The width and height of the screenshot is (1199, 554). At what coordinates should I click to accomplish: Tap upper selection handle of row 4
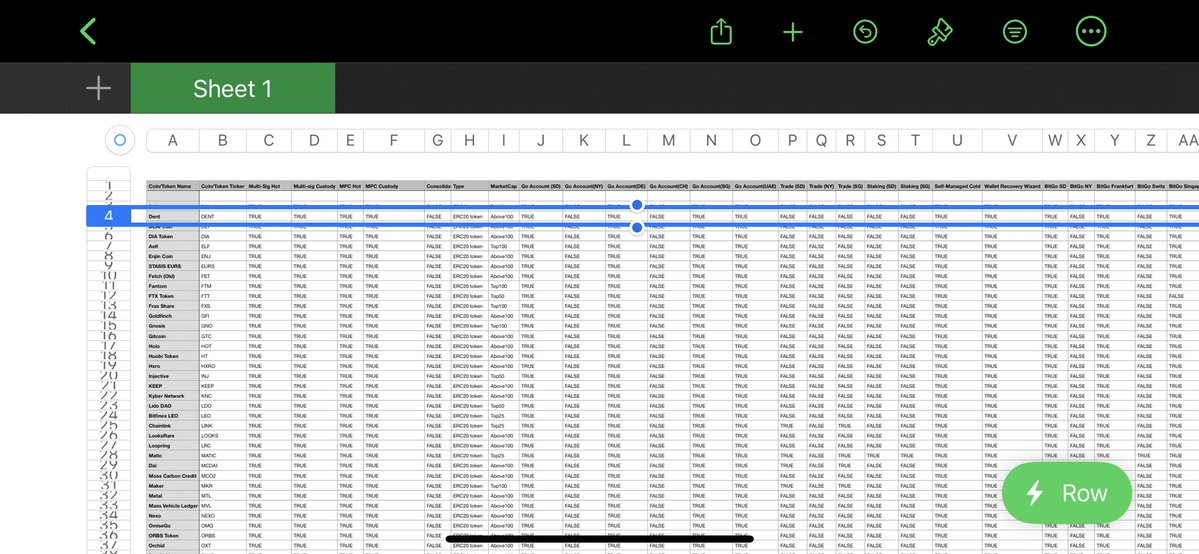click(637, 205)
